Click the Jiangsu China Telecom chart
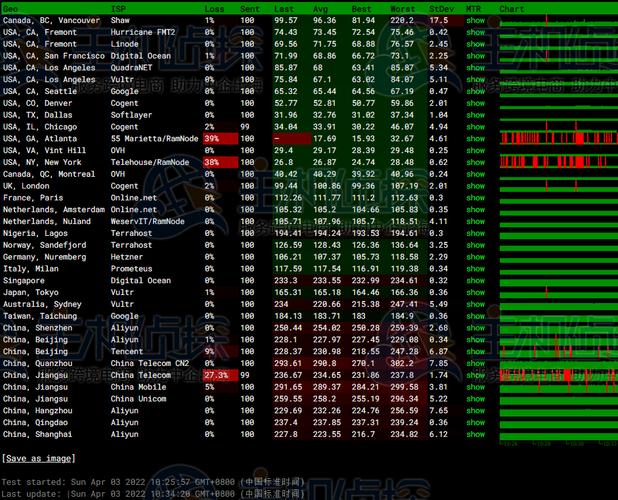Screen dimensions: 618x500 [558, 375]
